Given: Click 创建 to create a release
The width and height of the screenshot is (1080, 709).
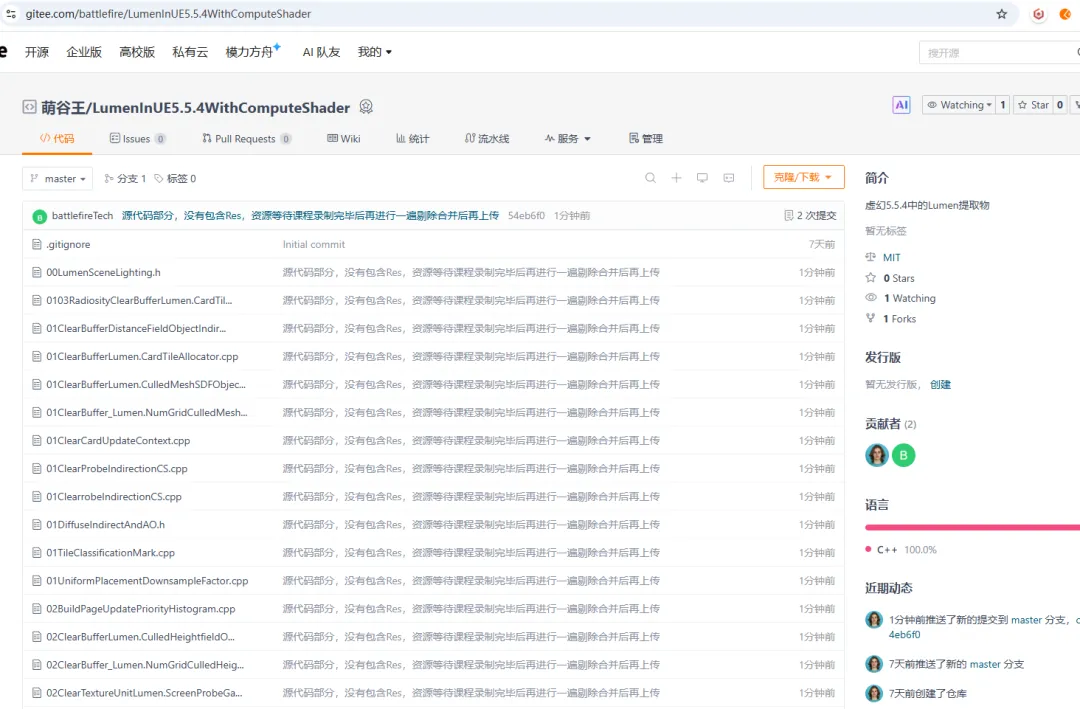Looking at the screenshot, I should pos(940,384).
